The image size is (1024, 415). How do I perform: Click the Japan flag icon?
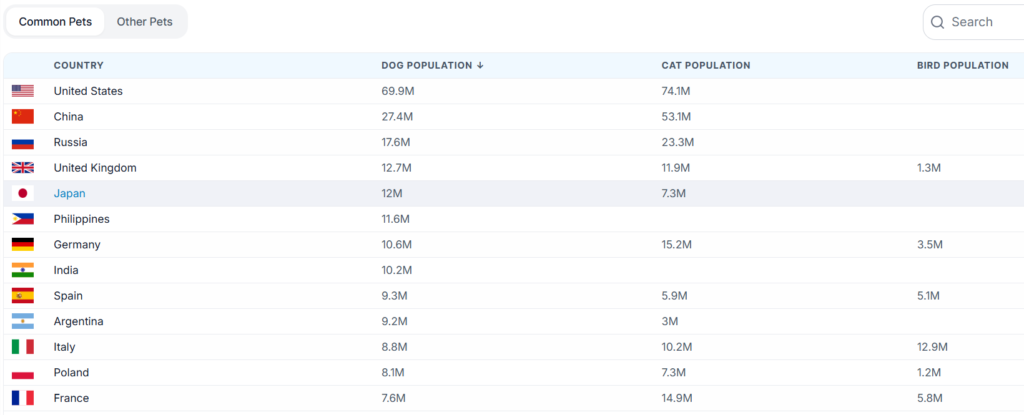coord(23,193)
